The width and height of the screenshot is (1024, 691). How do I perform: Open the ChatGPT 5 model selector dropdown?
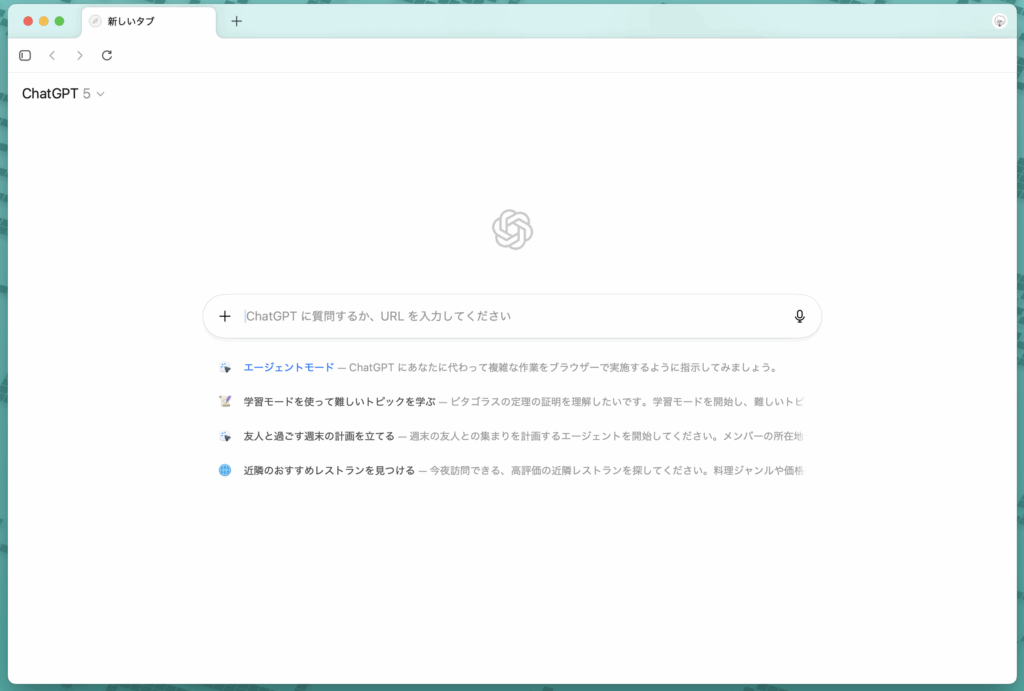[63, 92]
